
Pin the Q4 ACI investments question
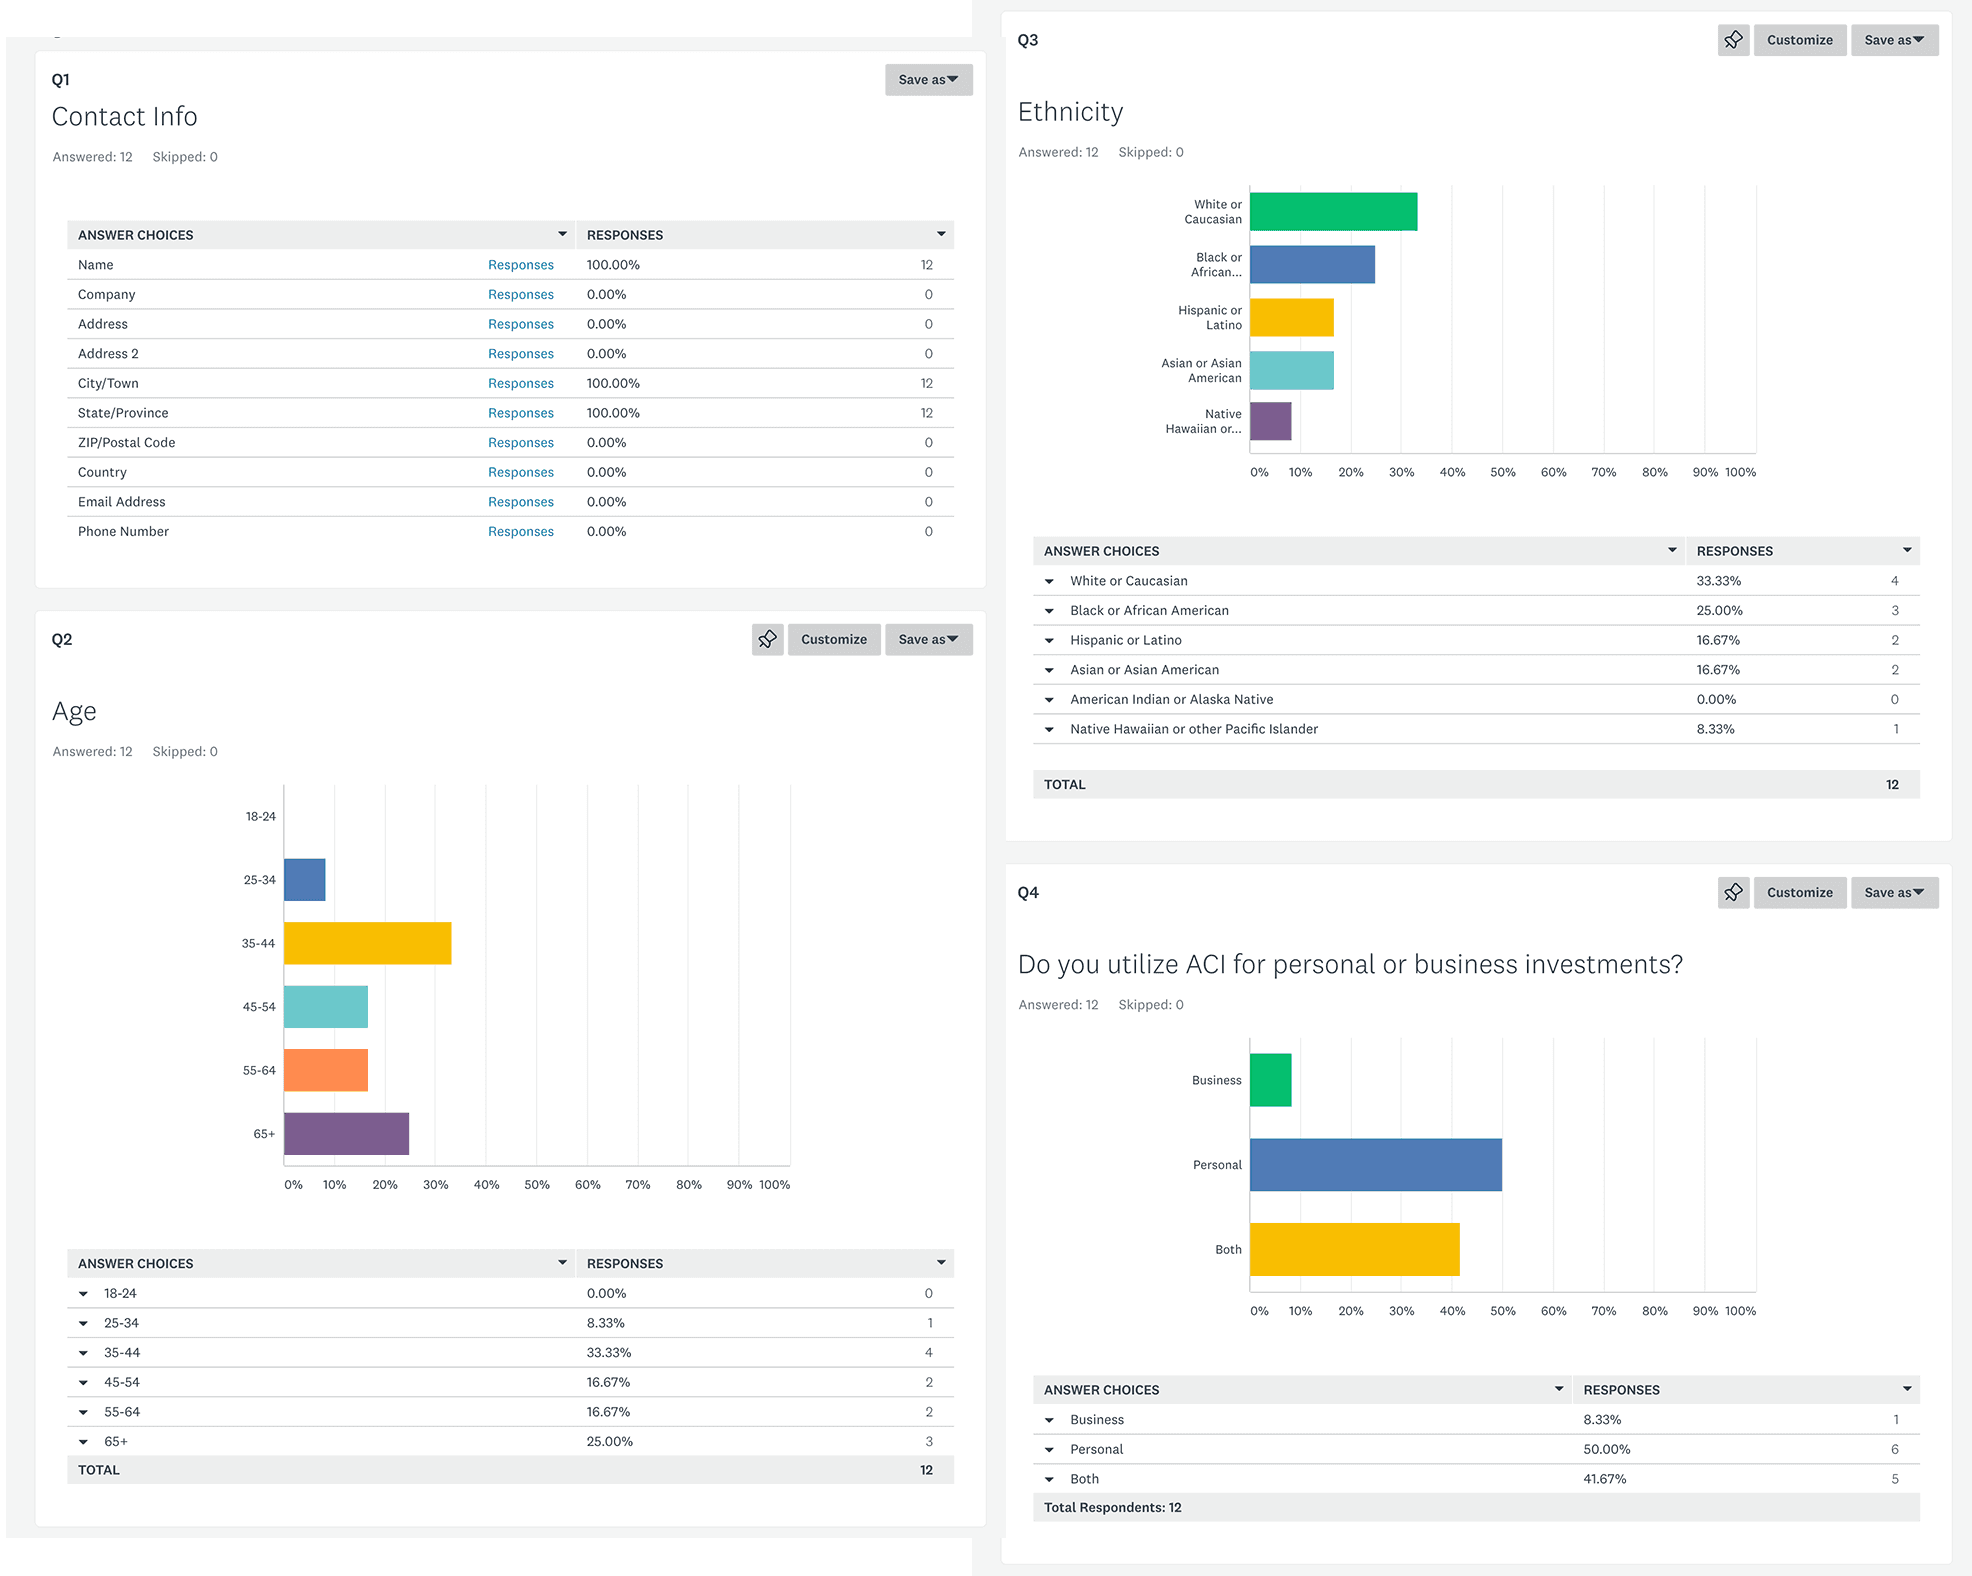1733,892
